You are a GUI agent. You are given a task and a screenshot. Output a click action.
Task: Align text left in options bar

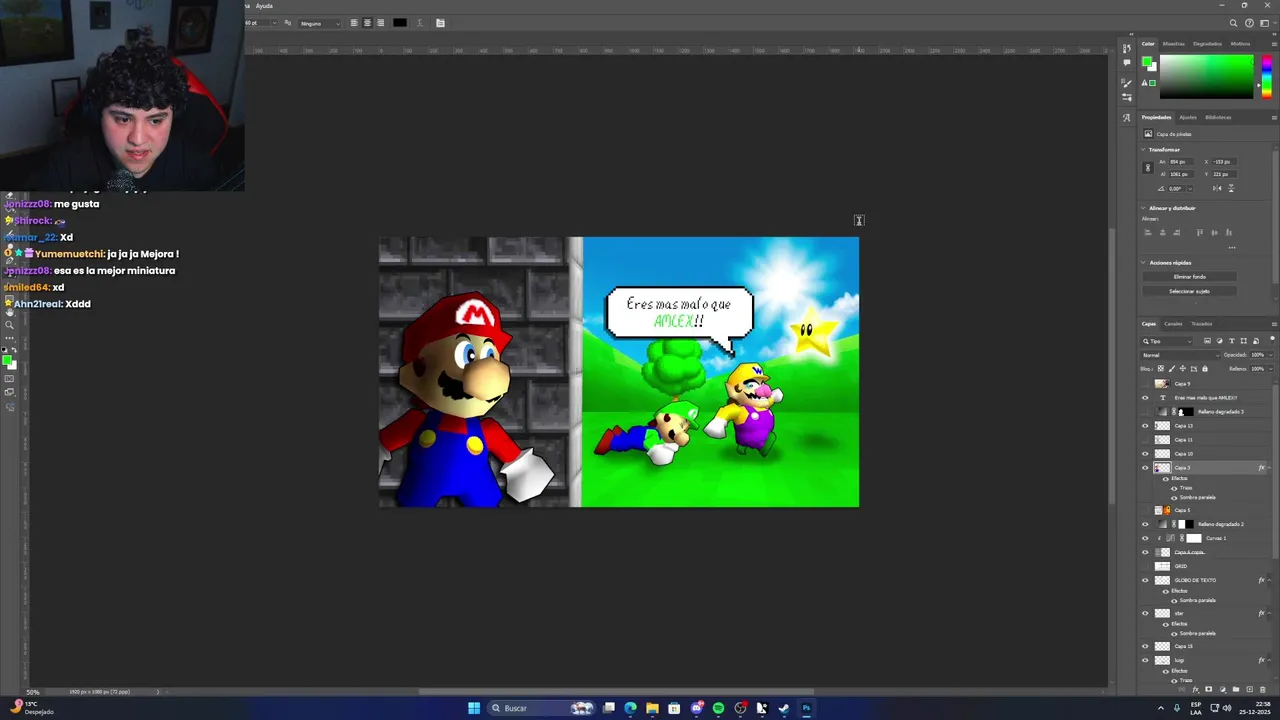(354, 22)
